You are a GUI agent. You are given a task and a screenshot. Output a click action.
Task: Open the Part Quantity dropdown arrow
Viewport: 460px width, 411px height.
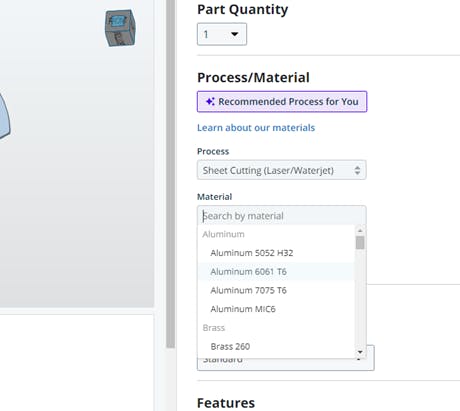click(x=235, y=34)
